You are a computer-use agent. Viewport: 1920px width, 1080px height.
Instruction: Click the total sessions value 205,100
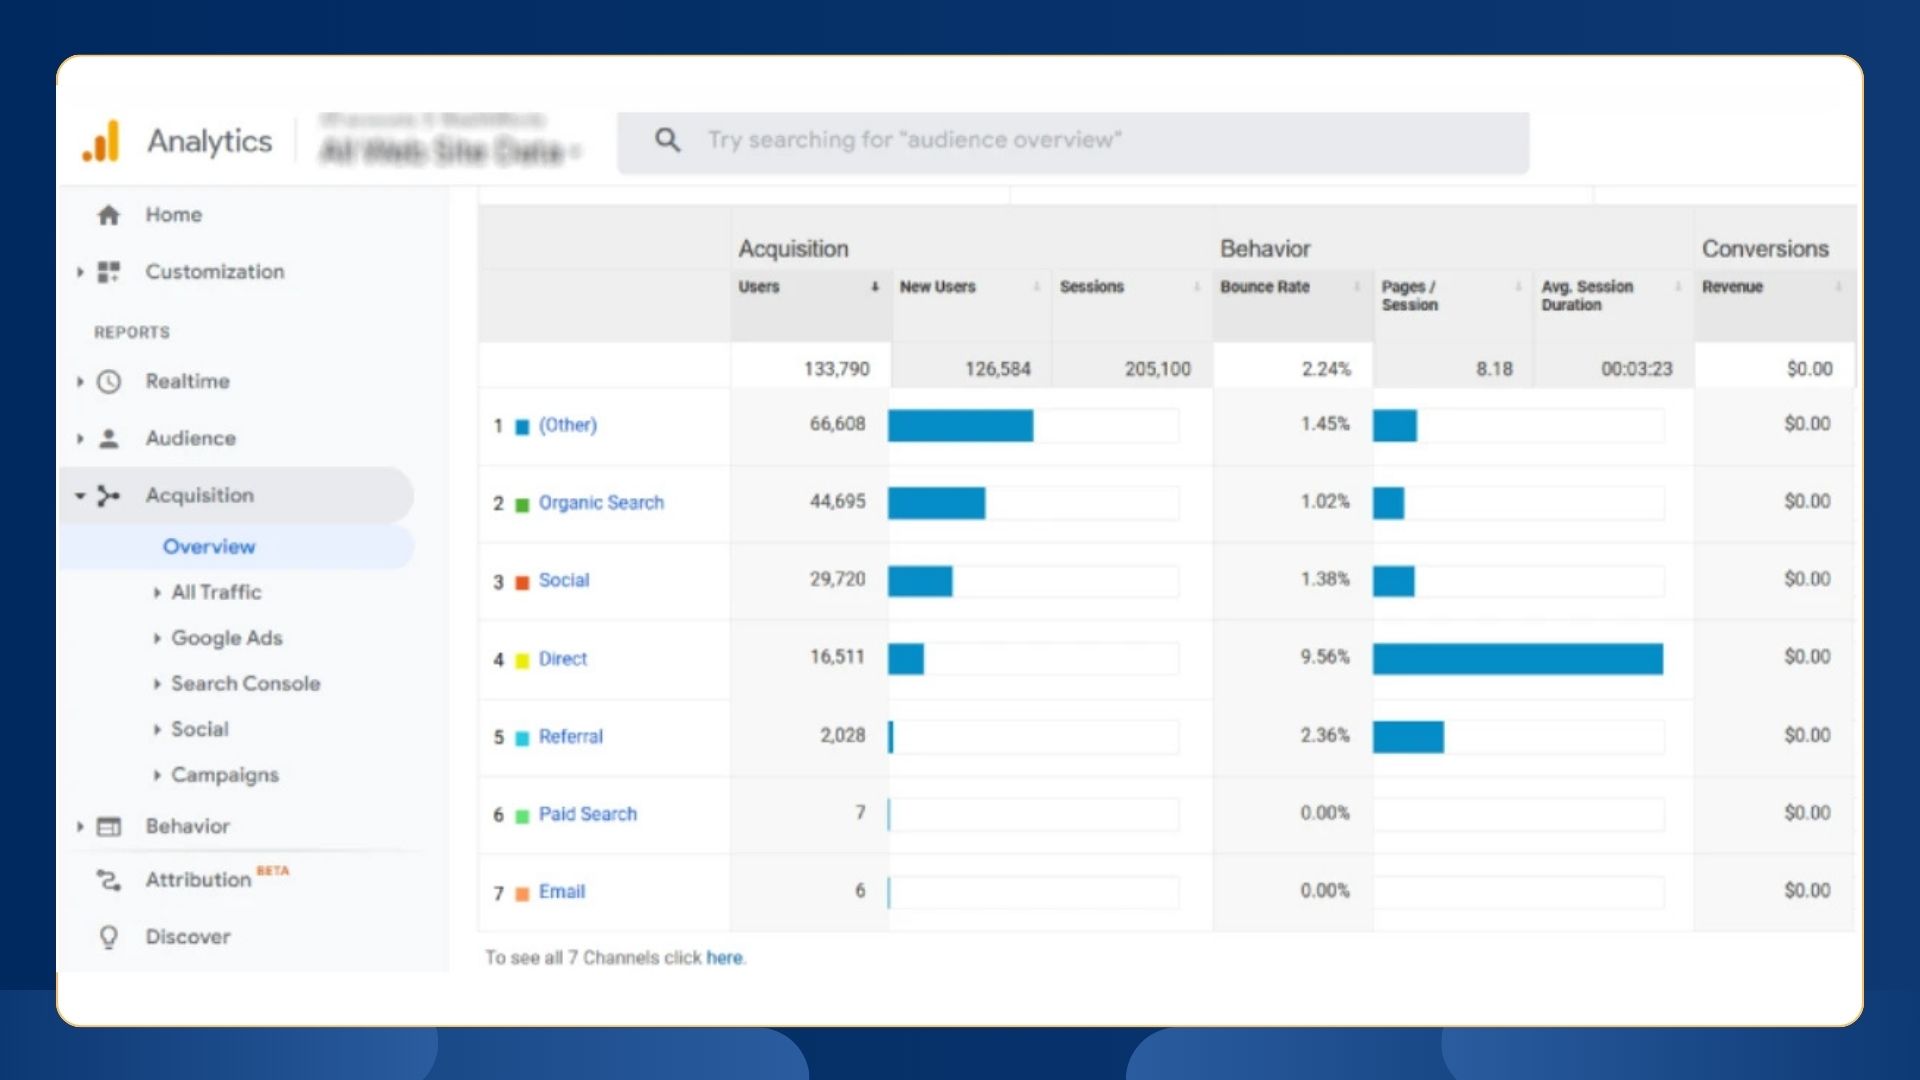coord(1158,369)
